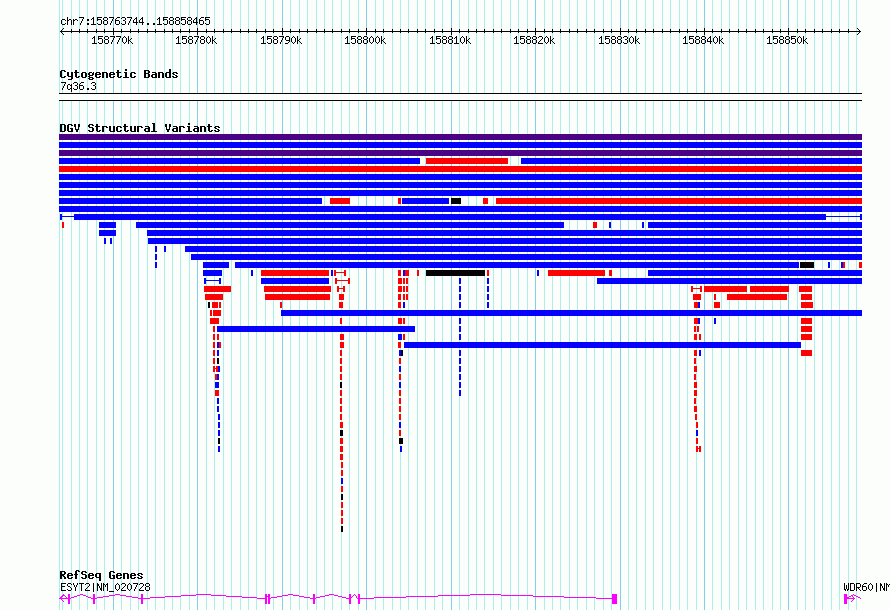Click the 158770k ruler tick label
The image size is (890, 610).
point(112,40)
